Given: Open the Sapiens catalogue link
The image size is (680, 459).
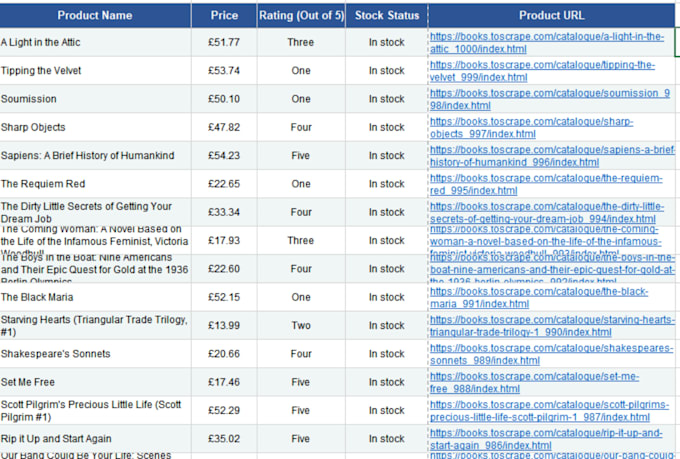Looking at the screenshot, I should pyautogui.click(x=552, y=156).
